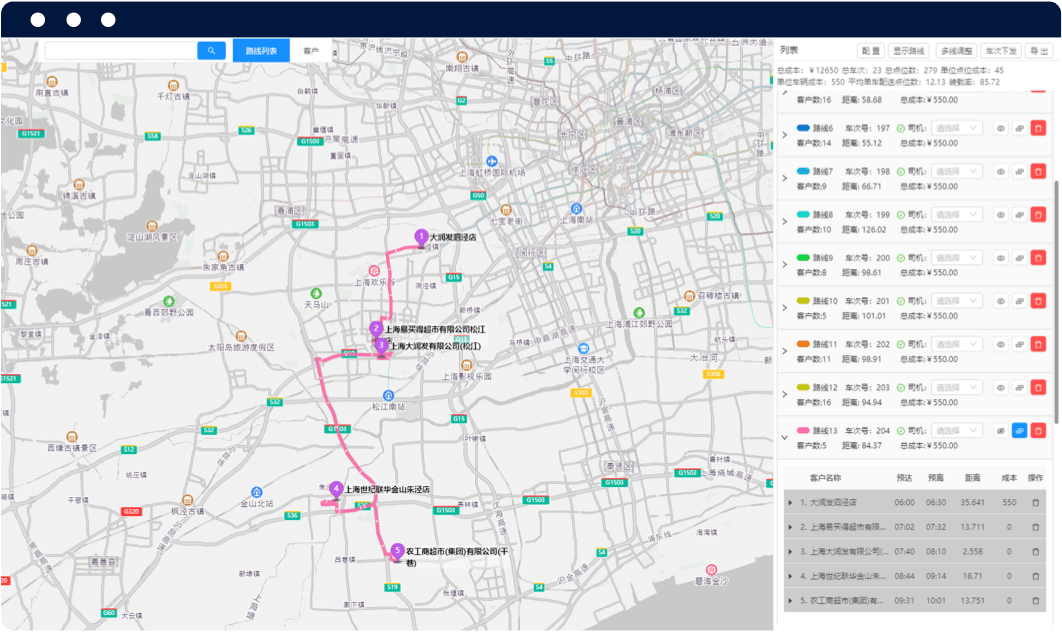Delete 路线13 with its red trash button
The image size is (1062, 632).
click(1038, 431)
